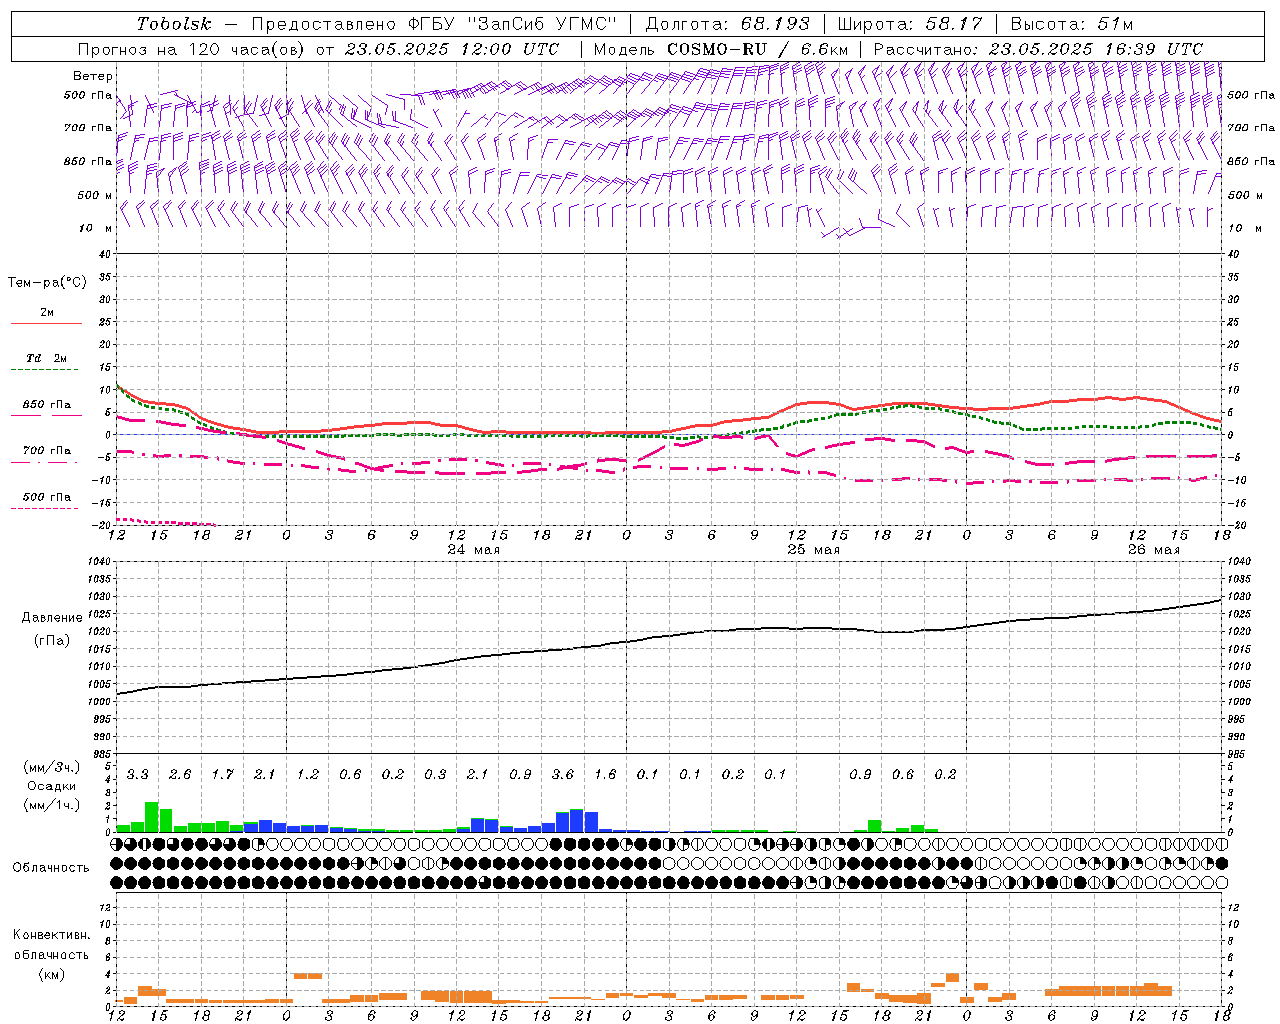Image resolution: width=1280 pixels, height=1024 pixels.
Task: Click the longitude value 68.193
Action: [x=776, y=24]
